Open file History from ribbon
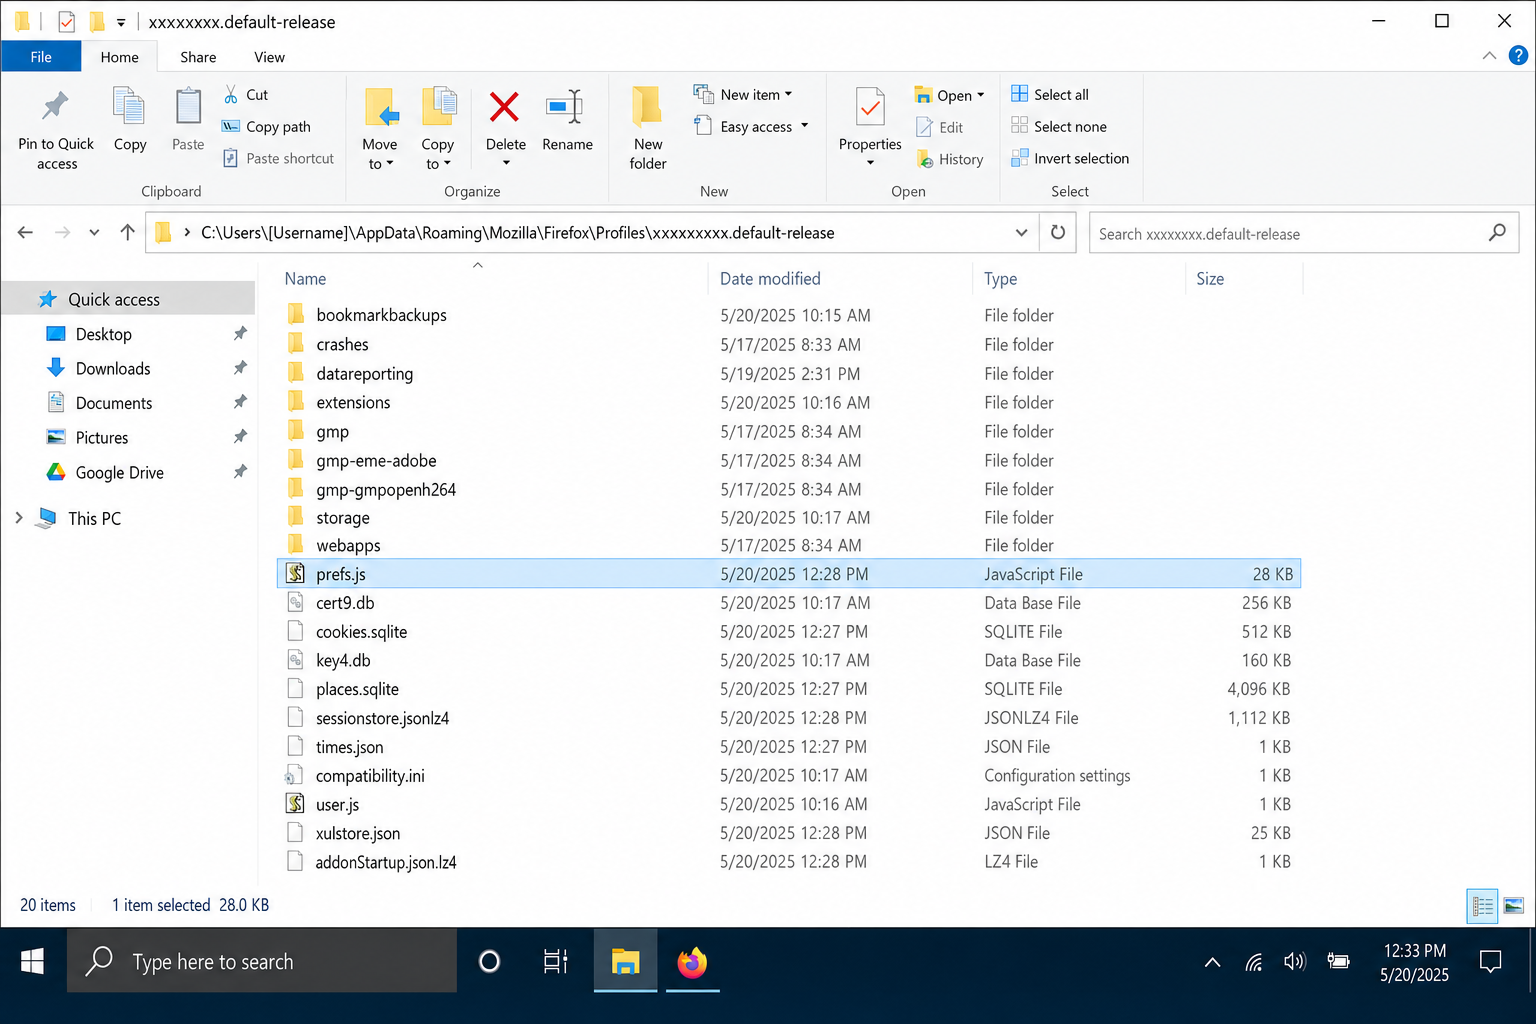Viewport: 1536px width, 1024px height. click(951, 159)
